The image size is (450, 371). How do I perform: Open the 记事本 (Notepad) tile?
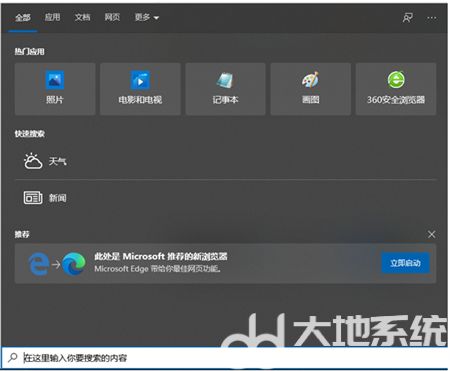[225, 89]
